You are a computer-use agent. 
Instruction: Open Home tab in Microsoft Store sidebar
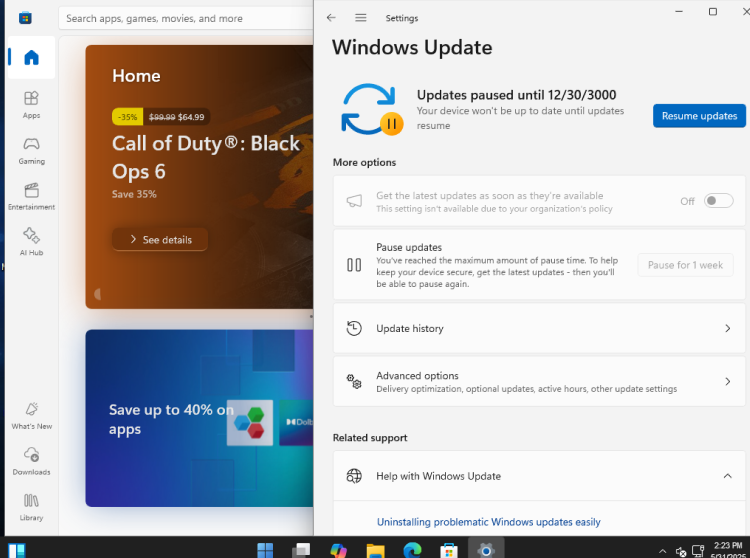pos(31,57)
